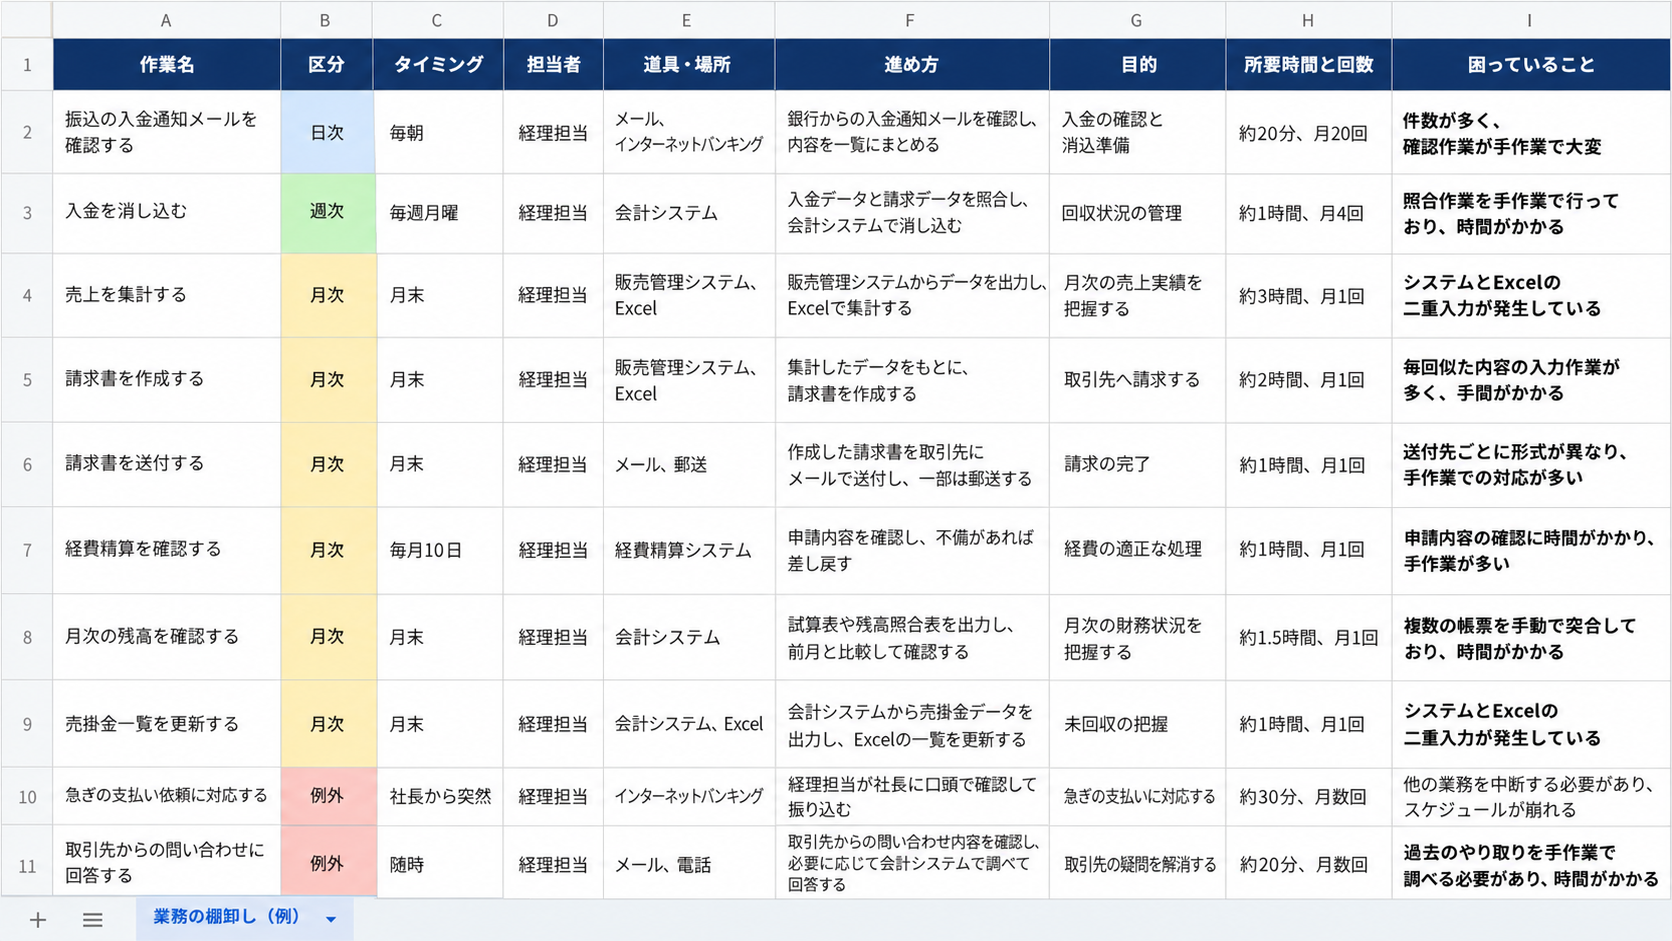This screenshot has width=1672, height=941.
Task: Click the 困っていること header cell
Action: (x=1530, y=65)
